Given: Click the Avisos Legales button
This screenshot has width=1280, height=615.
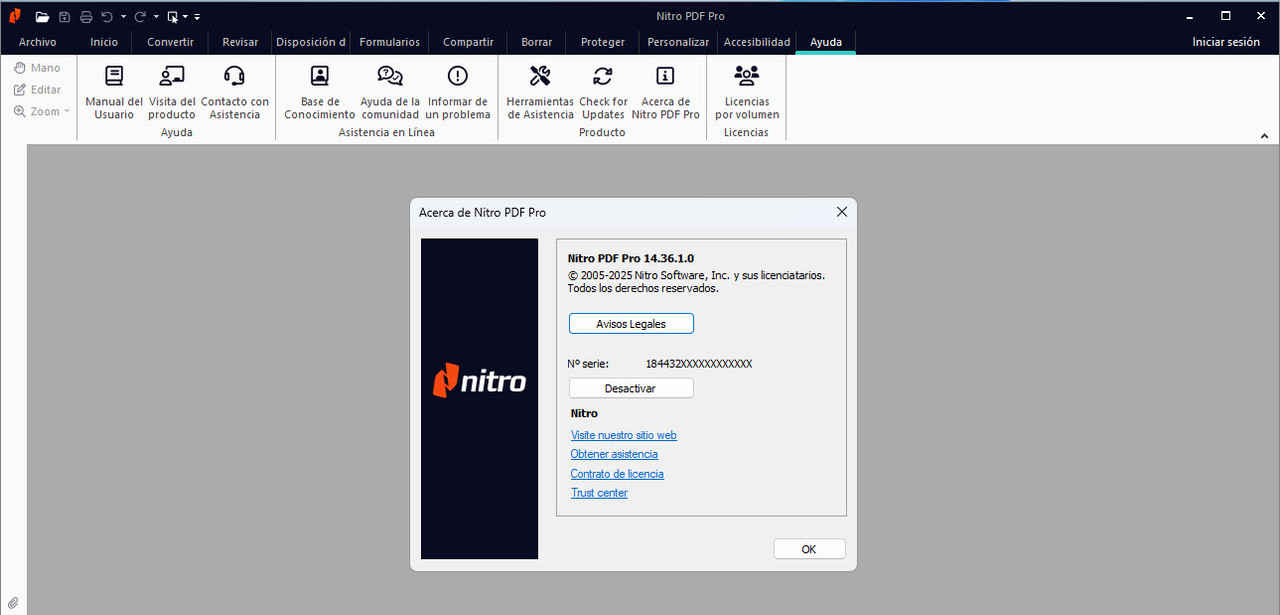Looking at the screenshot, I should pyautogui.click(x=631, y=324).
